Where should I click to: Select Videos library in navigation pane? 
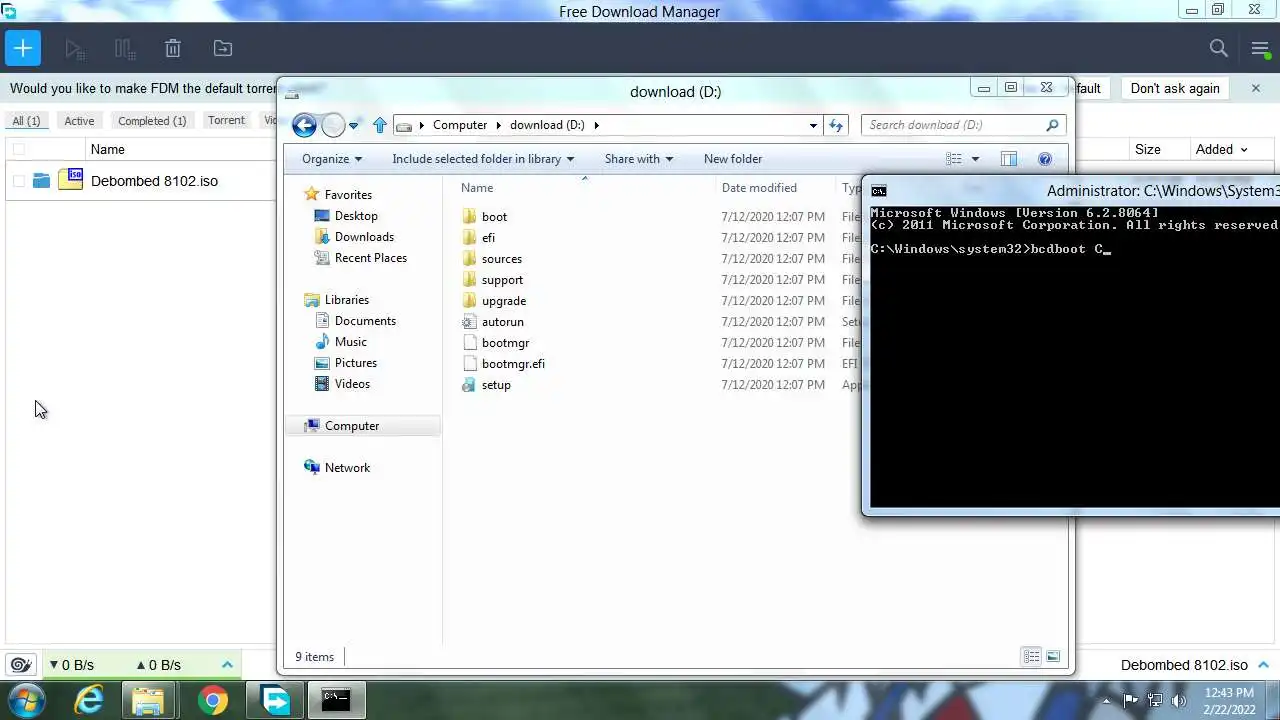click(x=352, y=384)
